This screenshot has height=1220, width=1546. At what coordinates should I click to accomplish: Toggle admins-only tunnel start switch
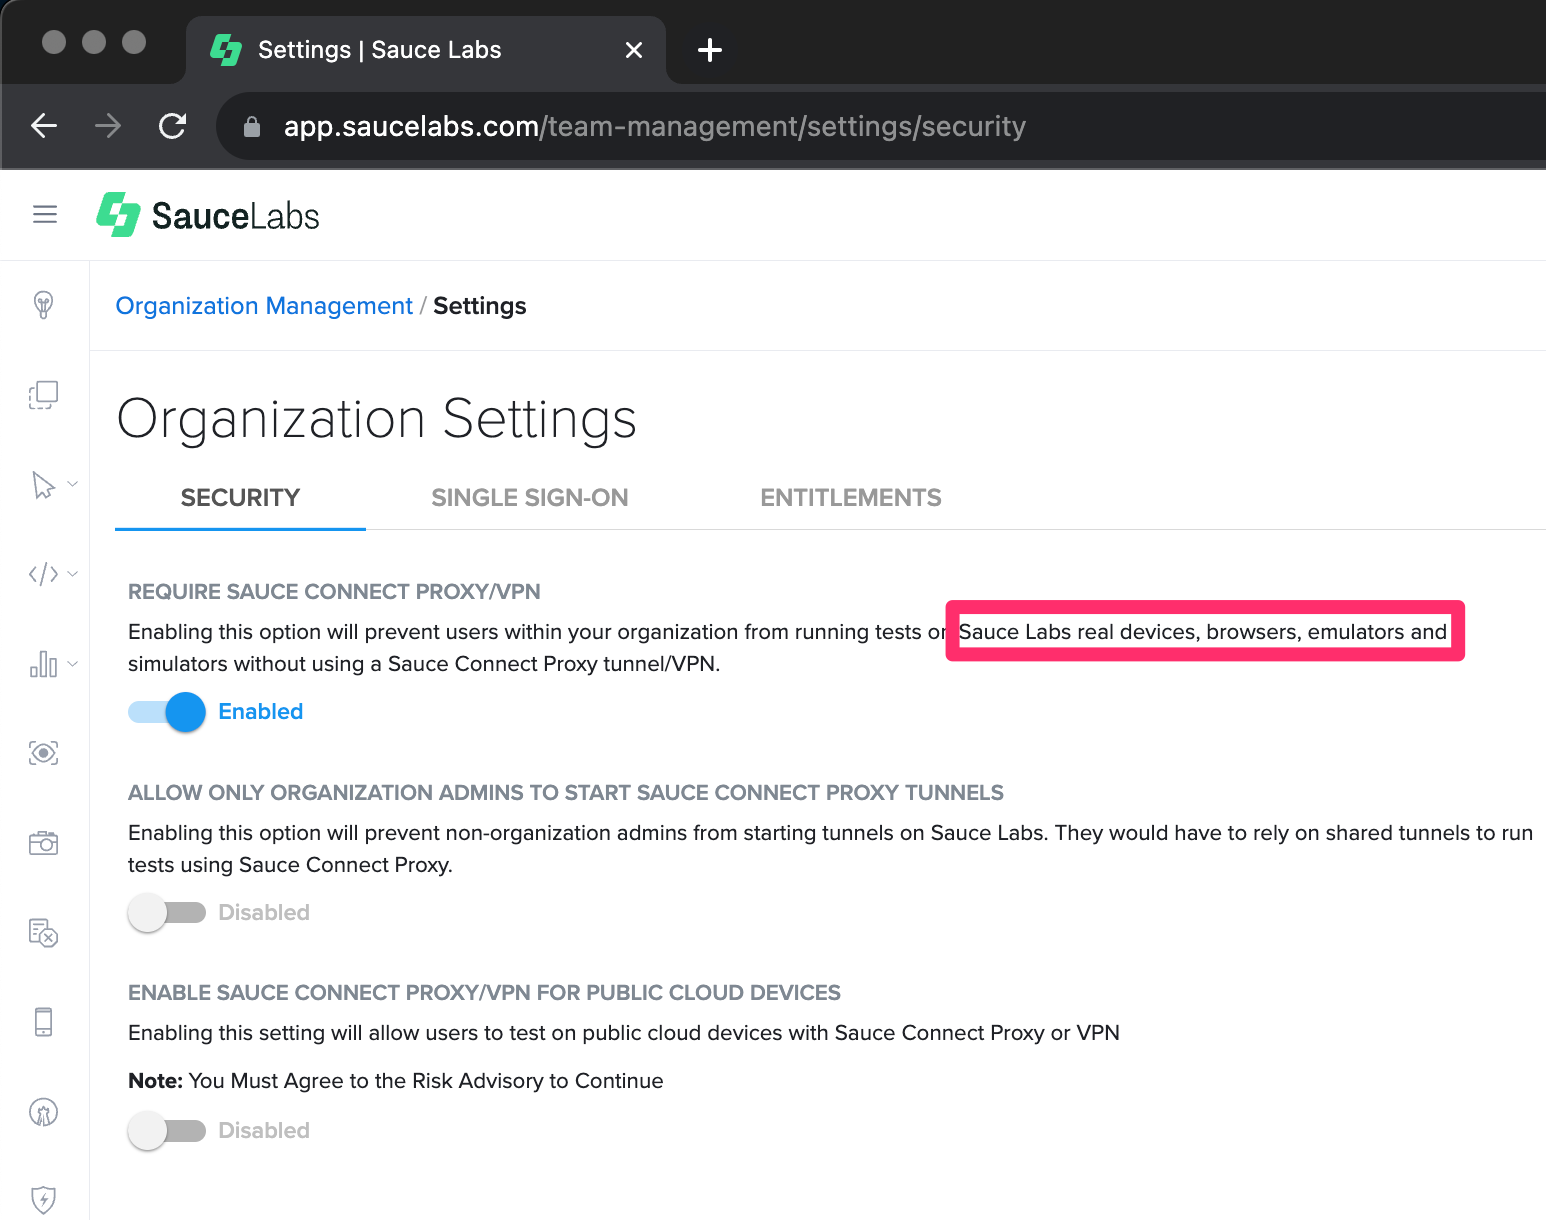[167, 913]
